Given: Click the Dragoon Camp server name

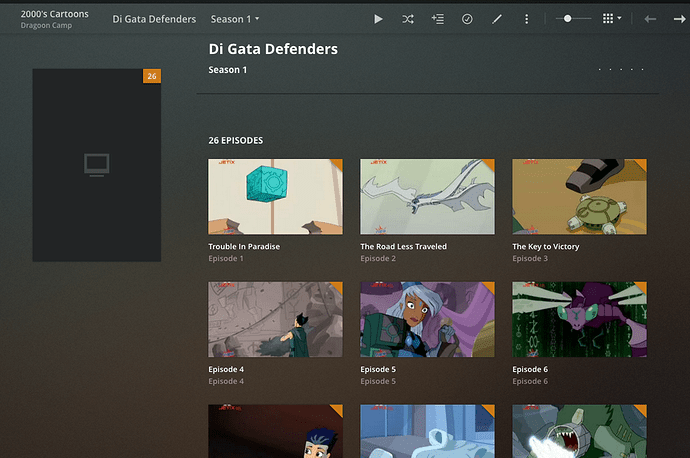Looking at the screenshot, I should [x=46, y=26].
